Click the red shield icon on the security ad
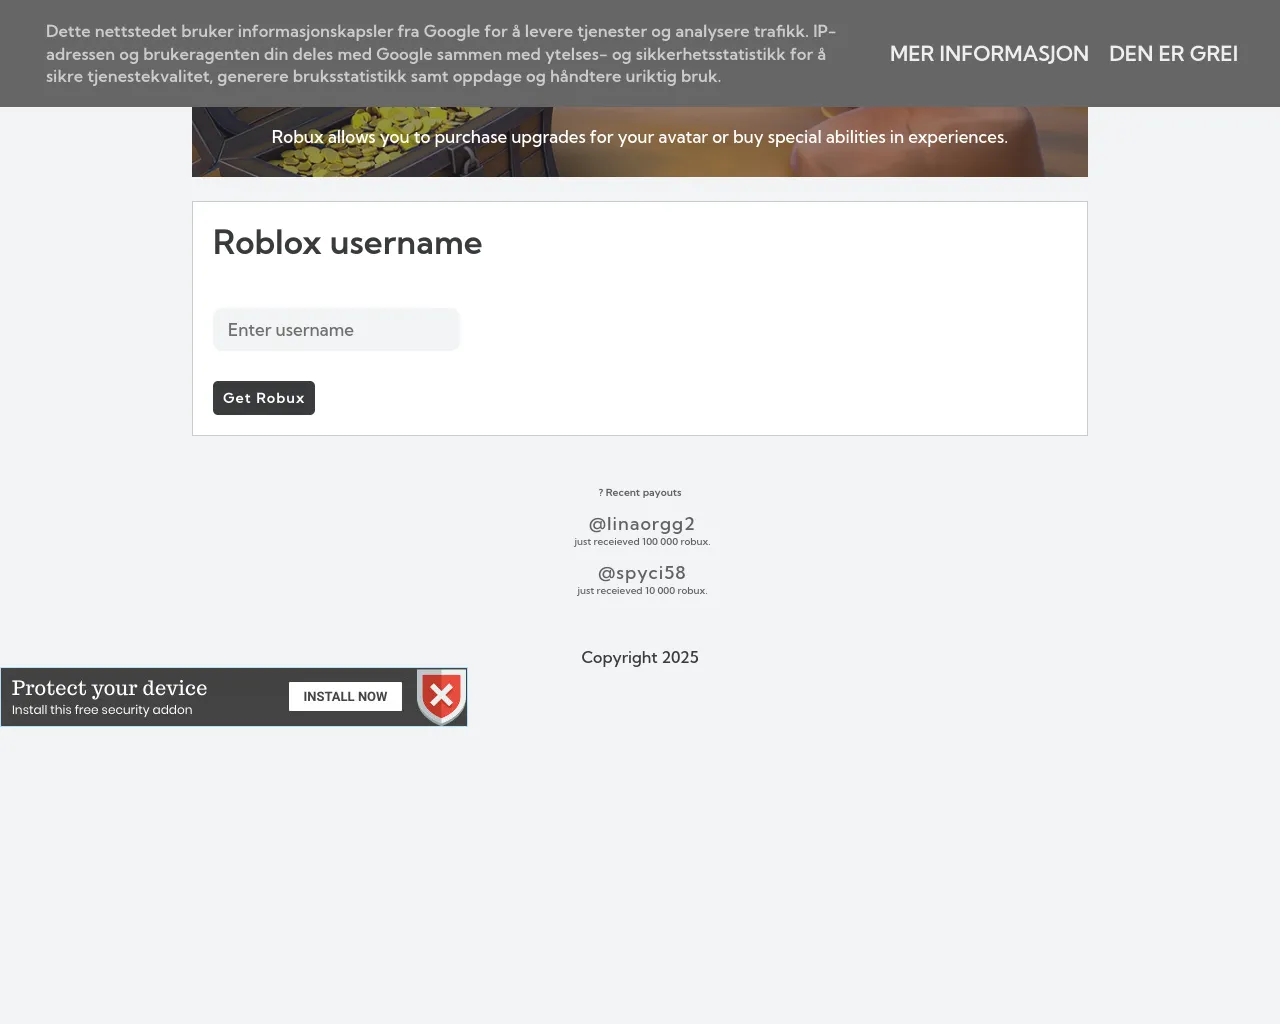Viewport: 1280px width, 1024px height. (x=441, y=696)
